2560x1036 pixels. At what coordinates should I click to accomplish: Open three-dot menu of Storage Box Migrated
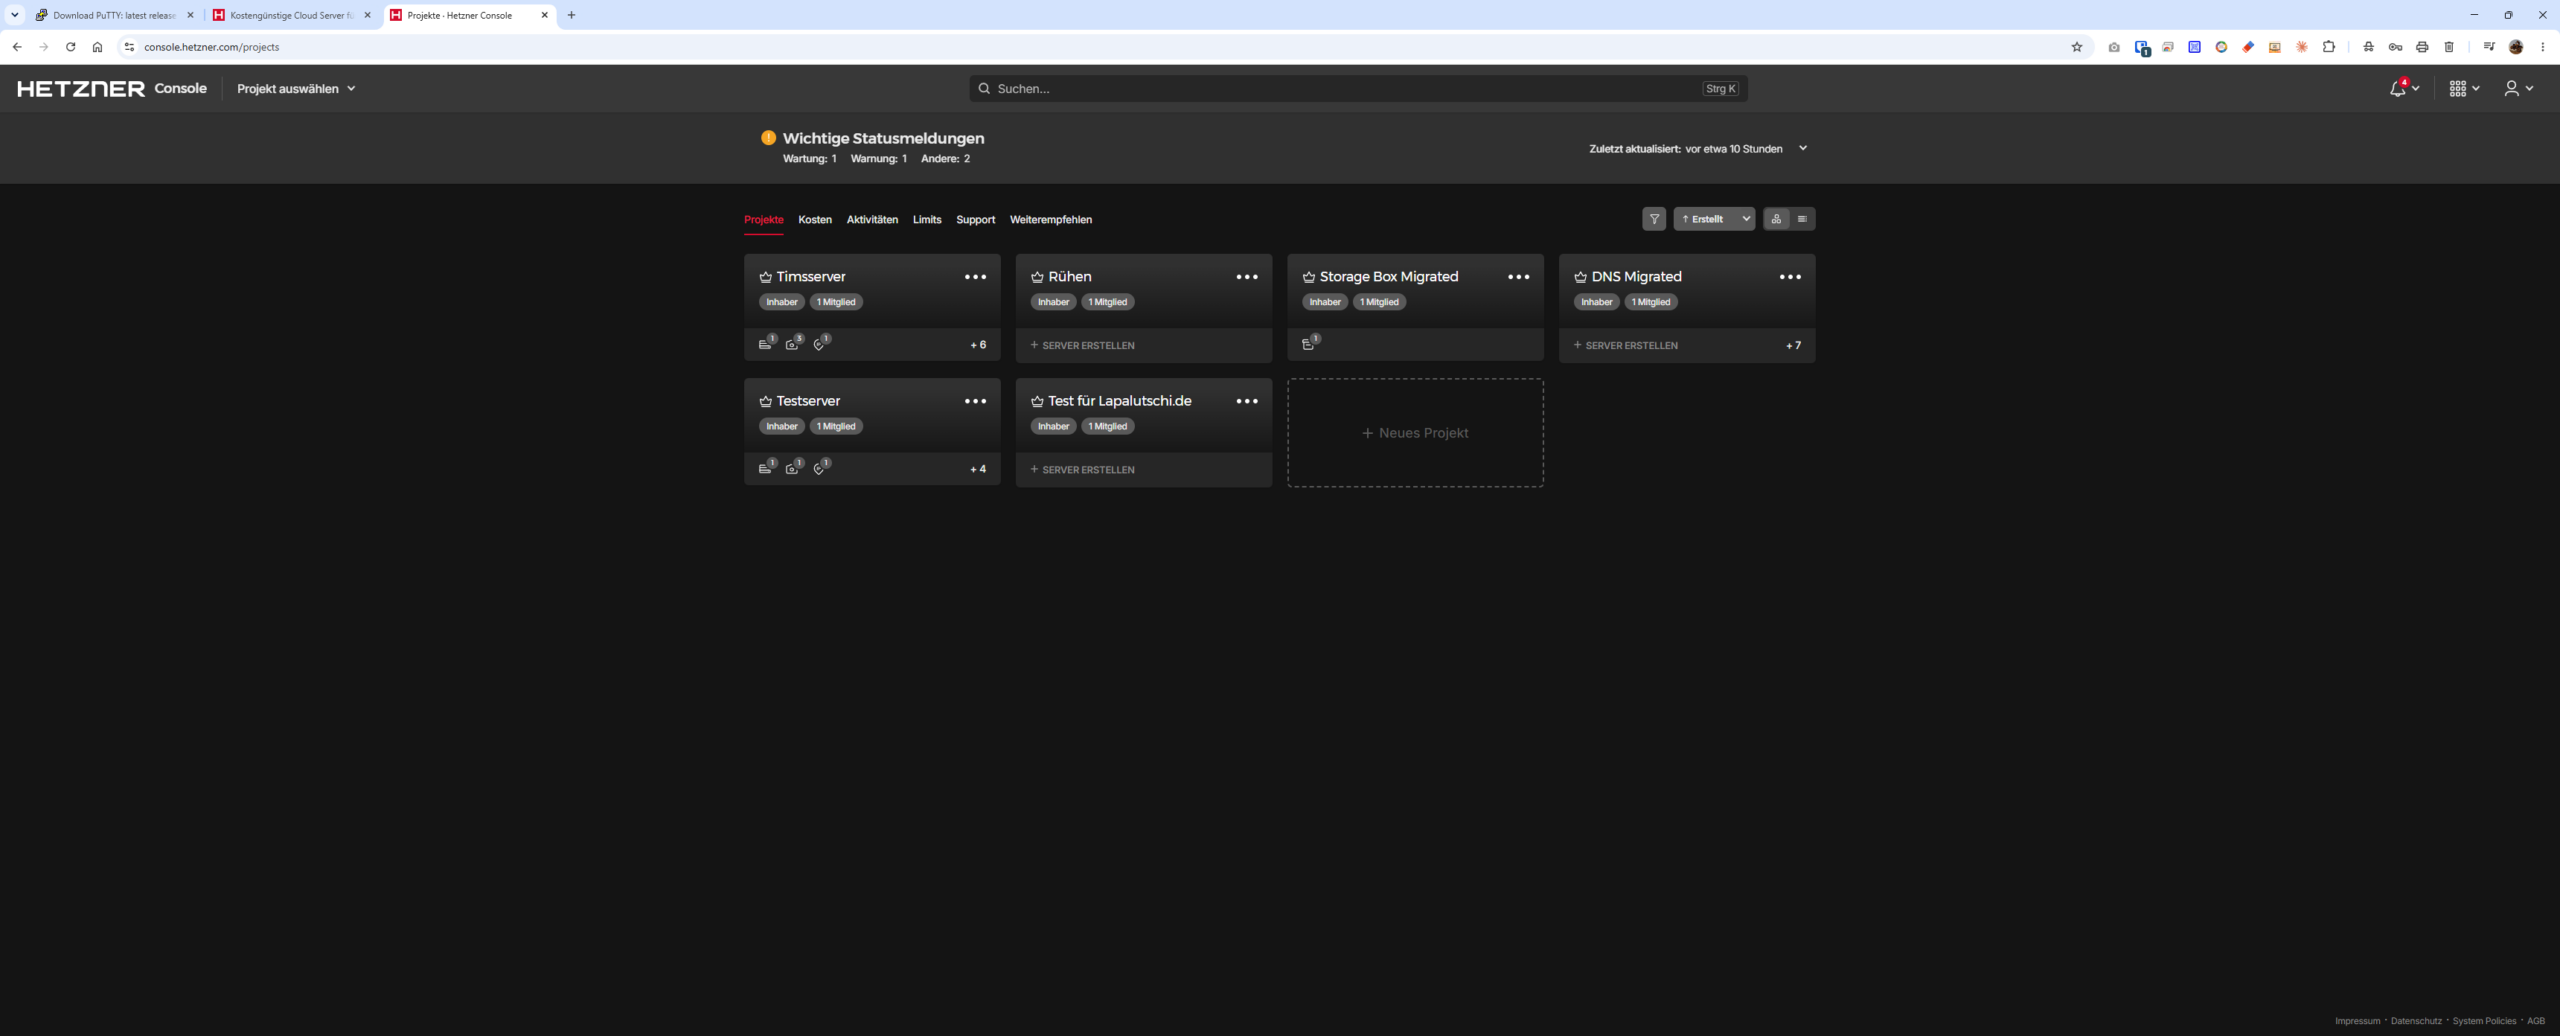tap(1518, 277)
